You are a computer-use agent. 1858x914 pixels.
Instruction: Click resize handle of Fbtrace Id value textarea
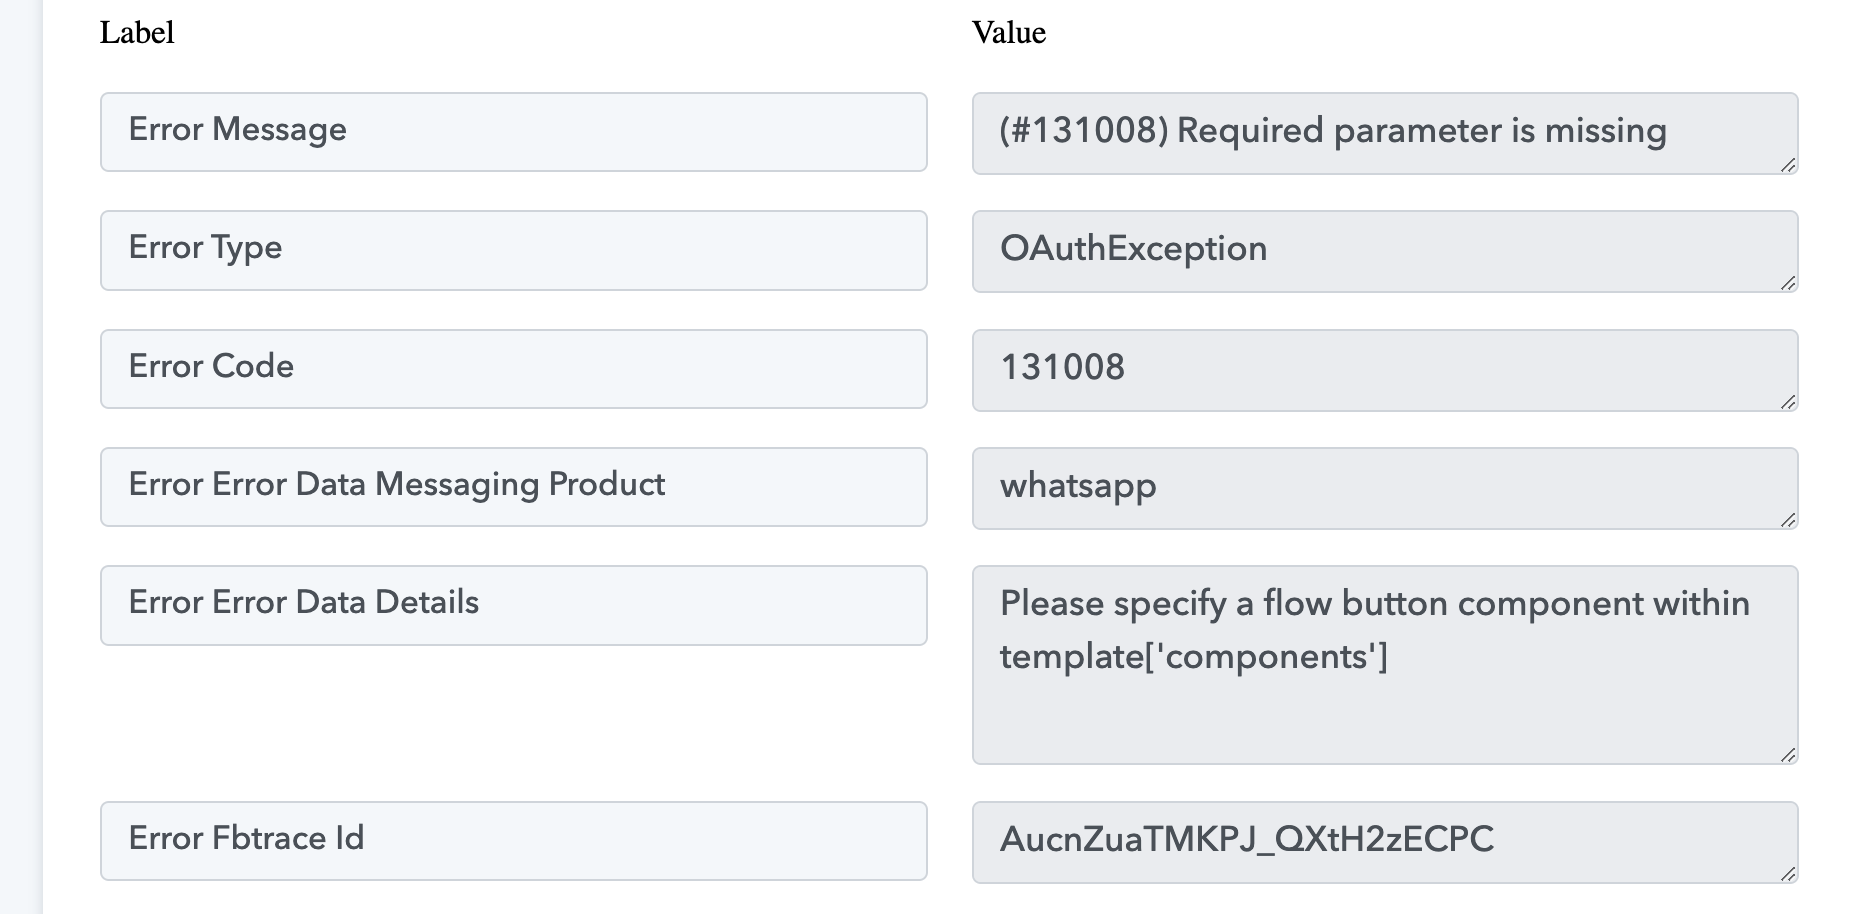1788,874
